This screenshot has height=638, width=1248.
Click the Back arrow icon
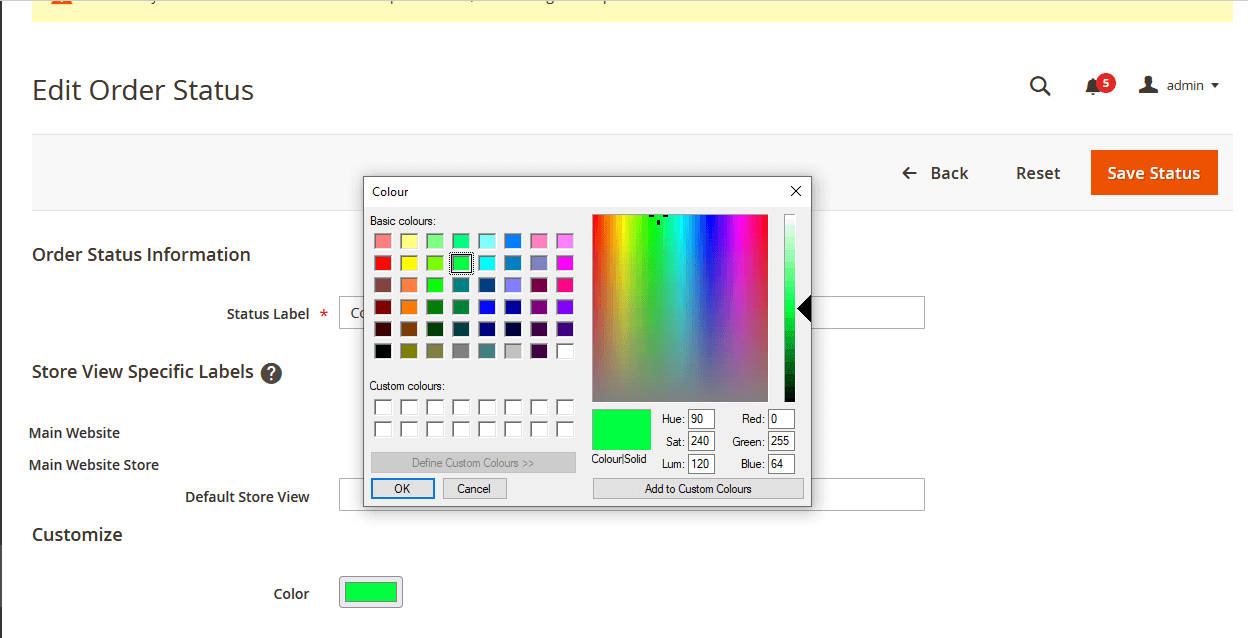coord(908,172)
